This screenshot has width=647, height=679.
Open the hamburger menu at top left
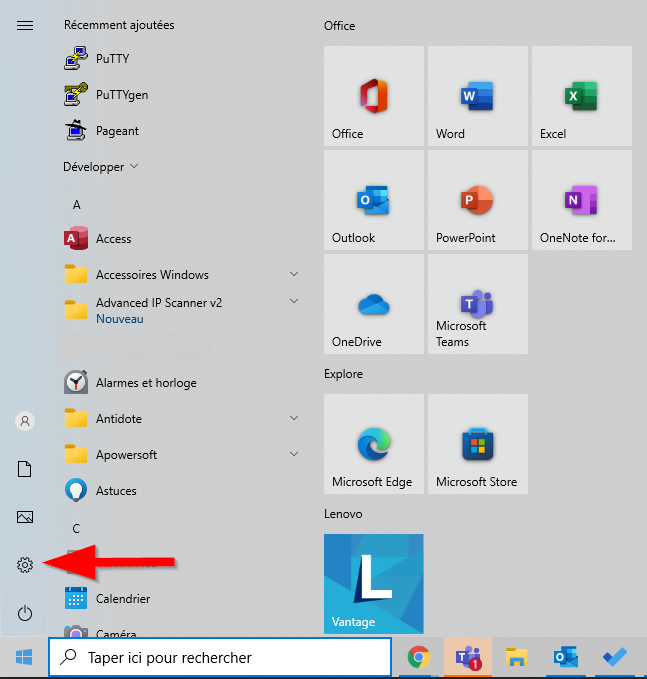[25, 26]
